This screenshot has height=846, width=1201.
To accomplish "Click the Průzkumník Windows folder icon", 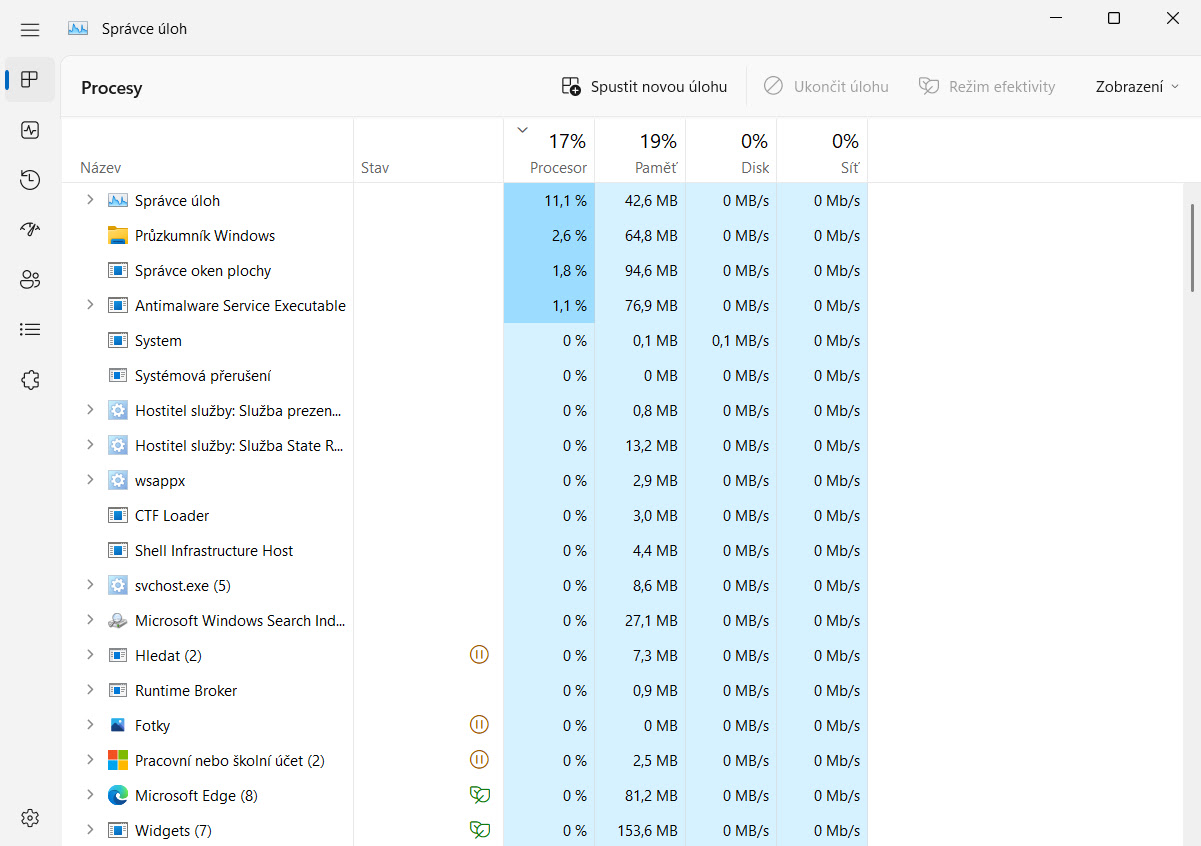I will (118, 236).
